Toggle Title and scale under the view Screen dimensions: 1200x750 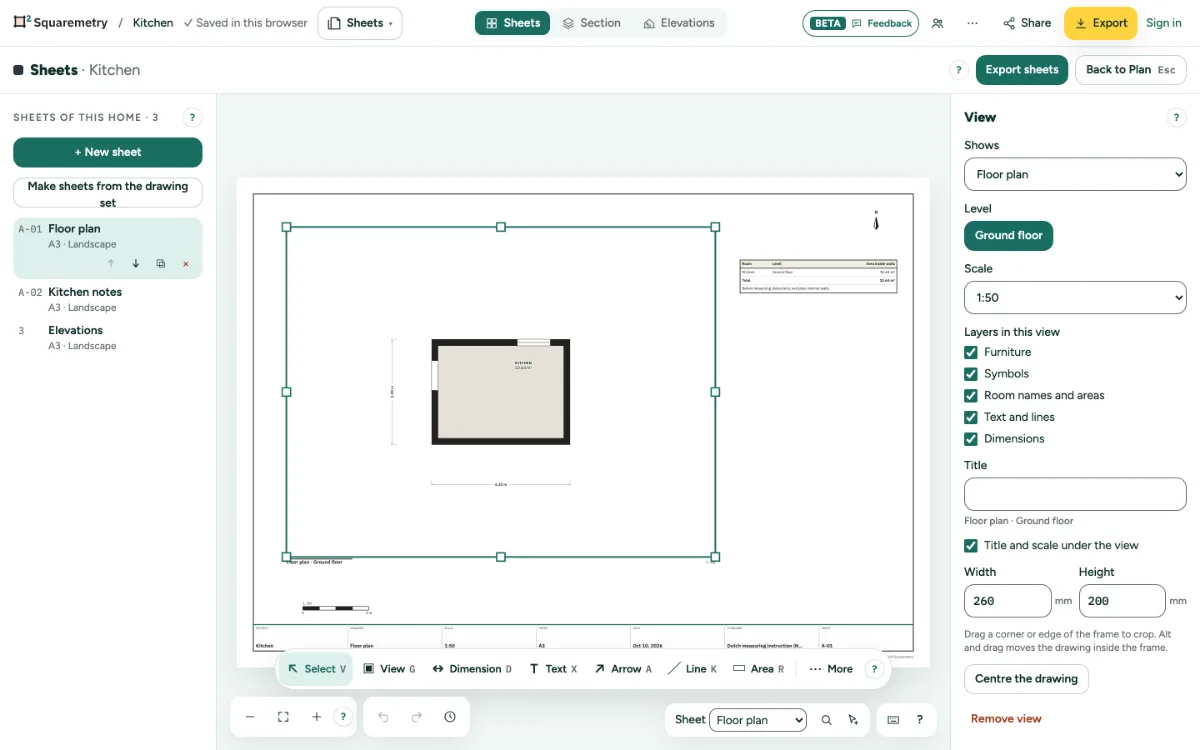[971, 546]
